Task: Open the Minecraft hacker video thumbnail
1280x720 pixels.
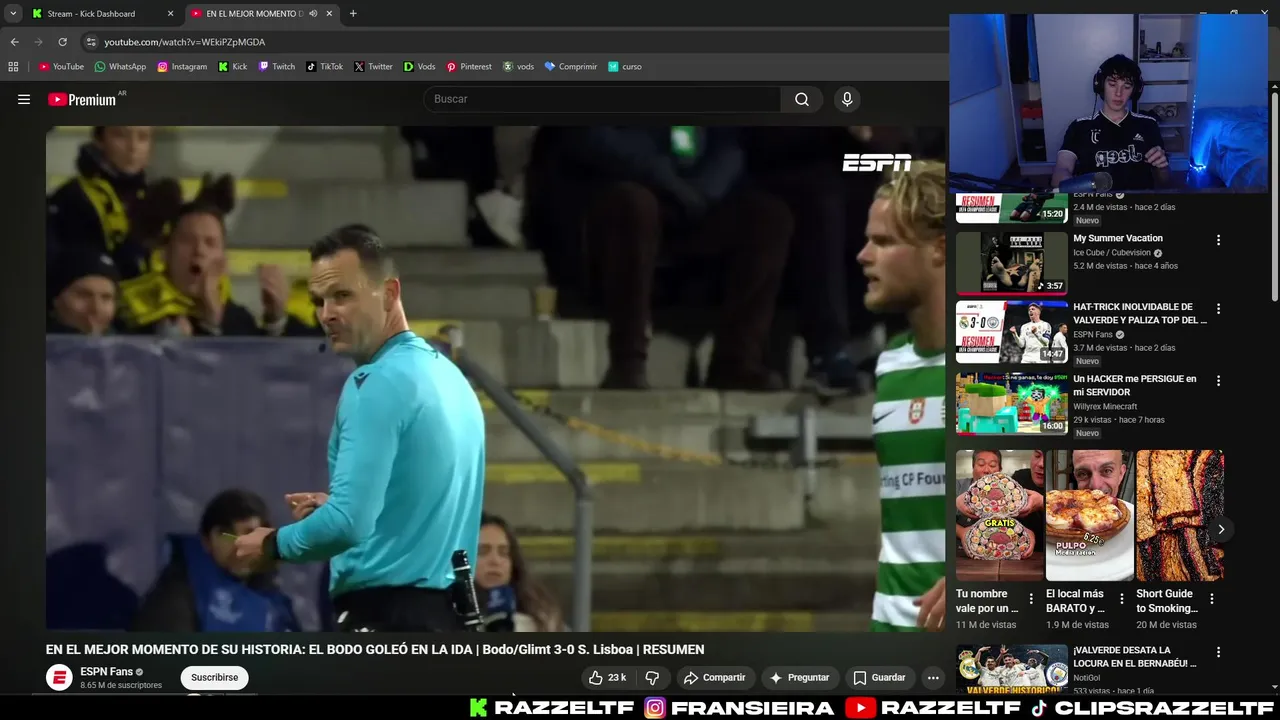Action: 1012,404
